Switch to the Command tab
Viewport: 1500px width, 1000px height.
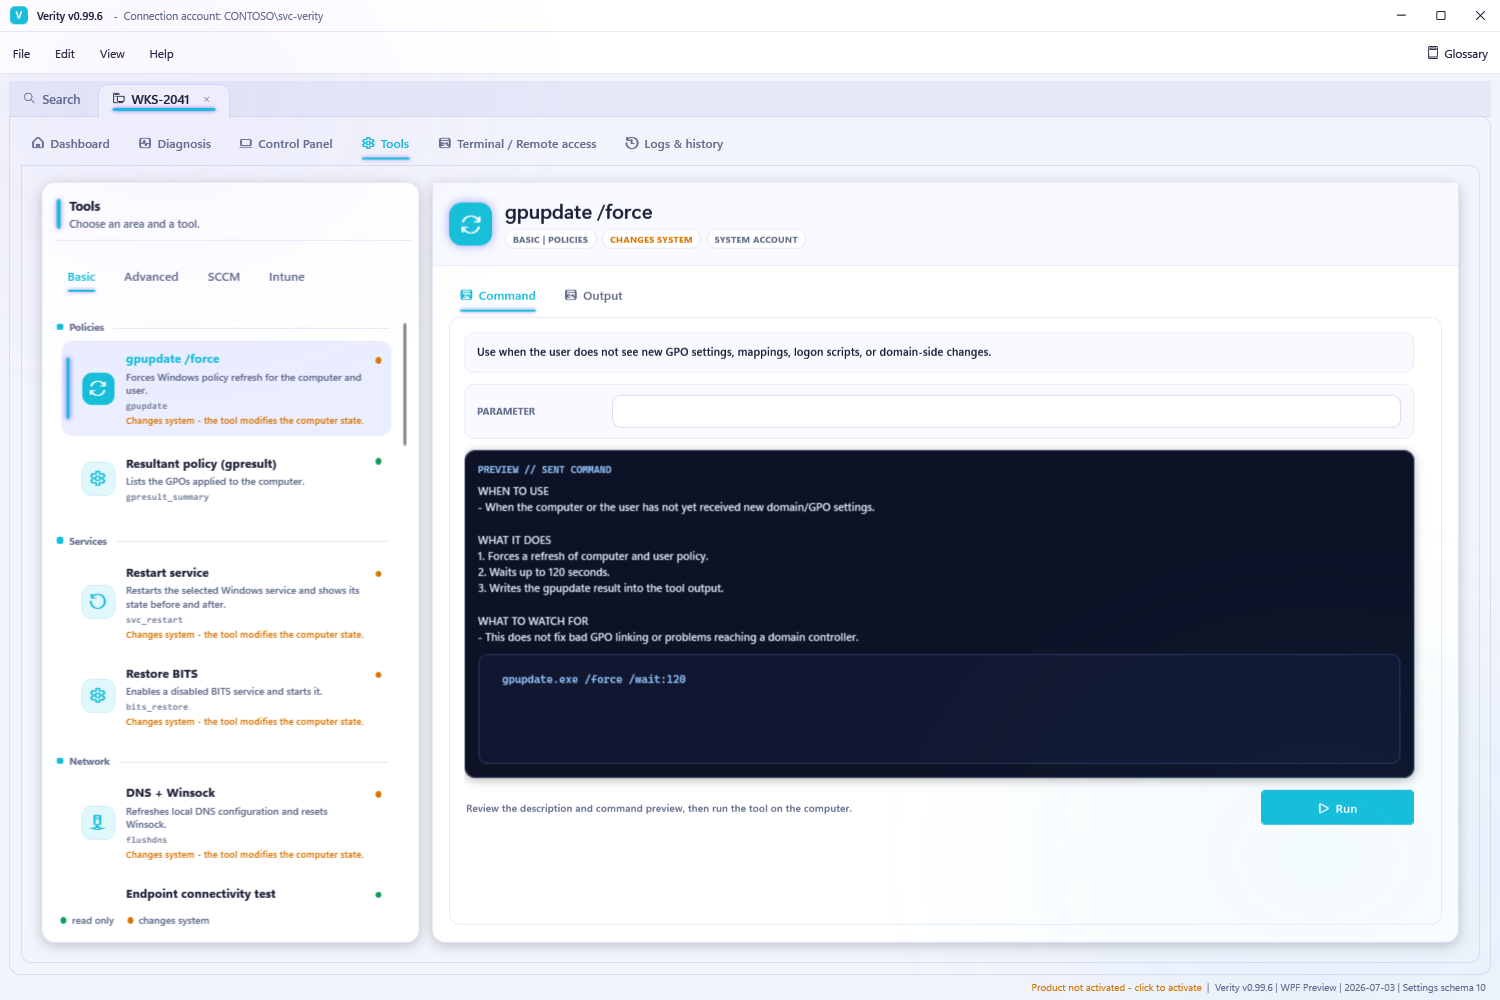[498, 296]
